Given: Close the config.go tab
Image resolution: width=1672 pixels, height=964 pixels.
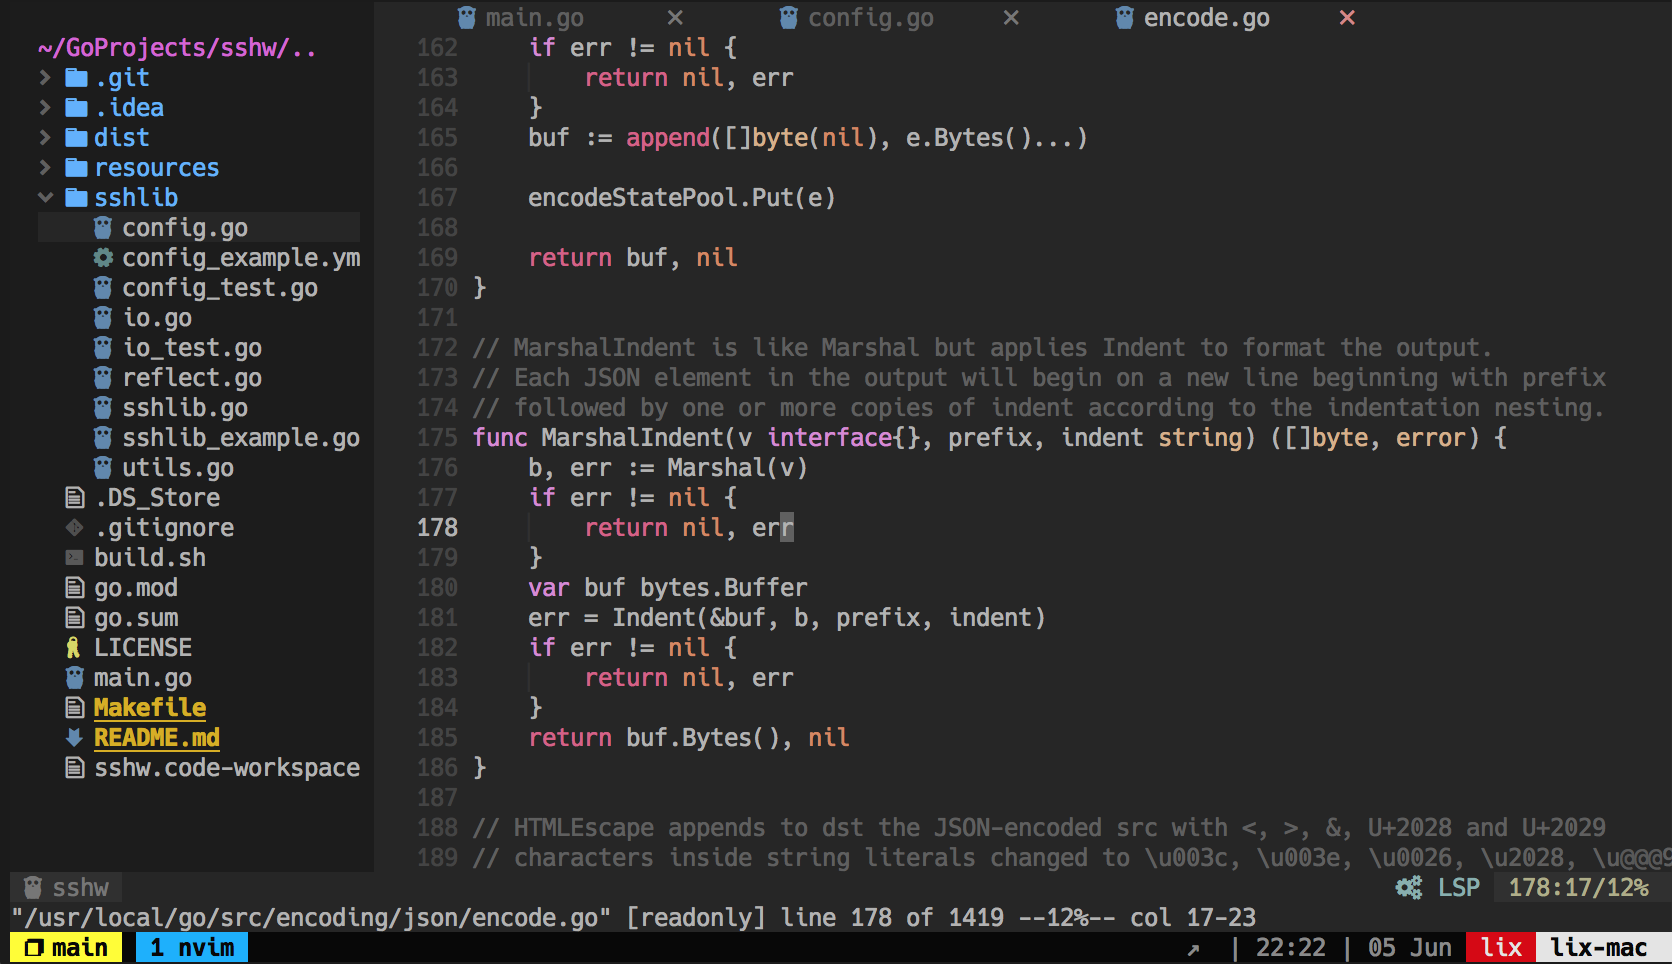Looking at the screenshot, I should tap(1011, 18).
